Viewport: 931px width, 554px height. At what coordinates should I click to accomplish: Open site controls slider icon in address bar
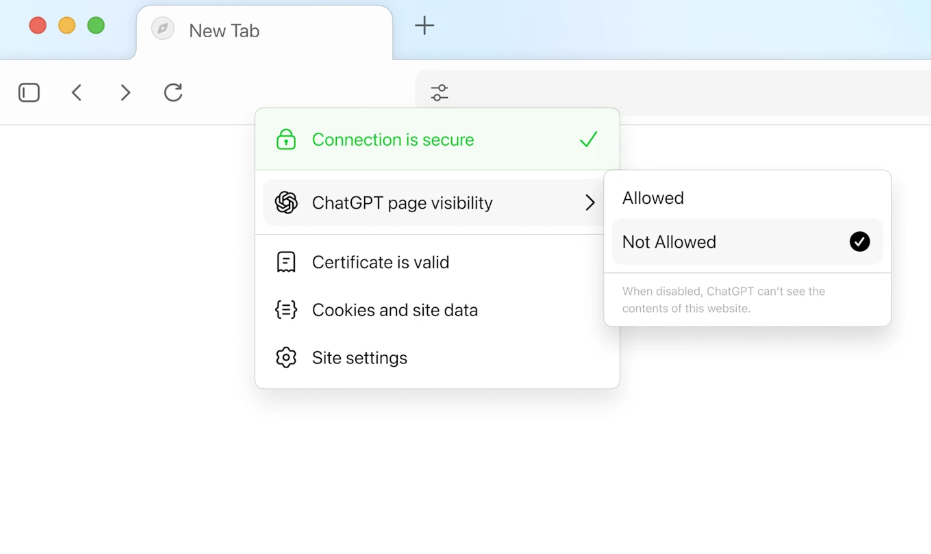point(439,93)
